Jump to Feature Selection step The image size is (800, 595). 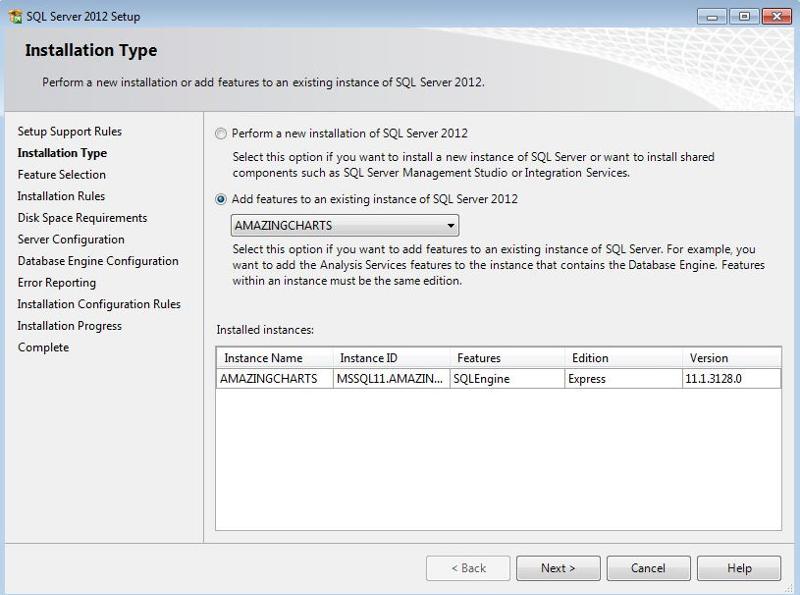(x=62, y=175)
